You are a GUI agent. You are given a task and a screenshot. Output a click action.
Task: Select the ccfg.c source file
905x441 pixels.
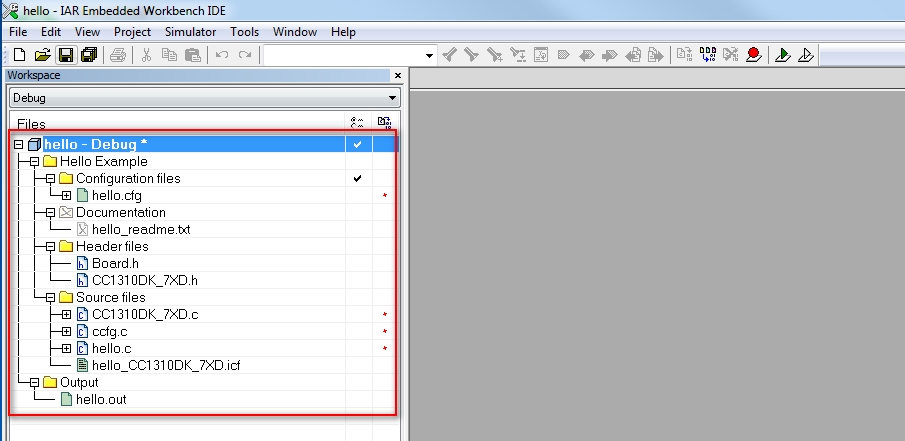(x=110, y=332)
